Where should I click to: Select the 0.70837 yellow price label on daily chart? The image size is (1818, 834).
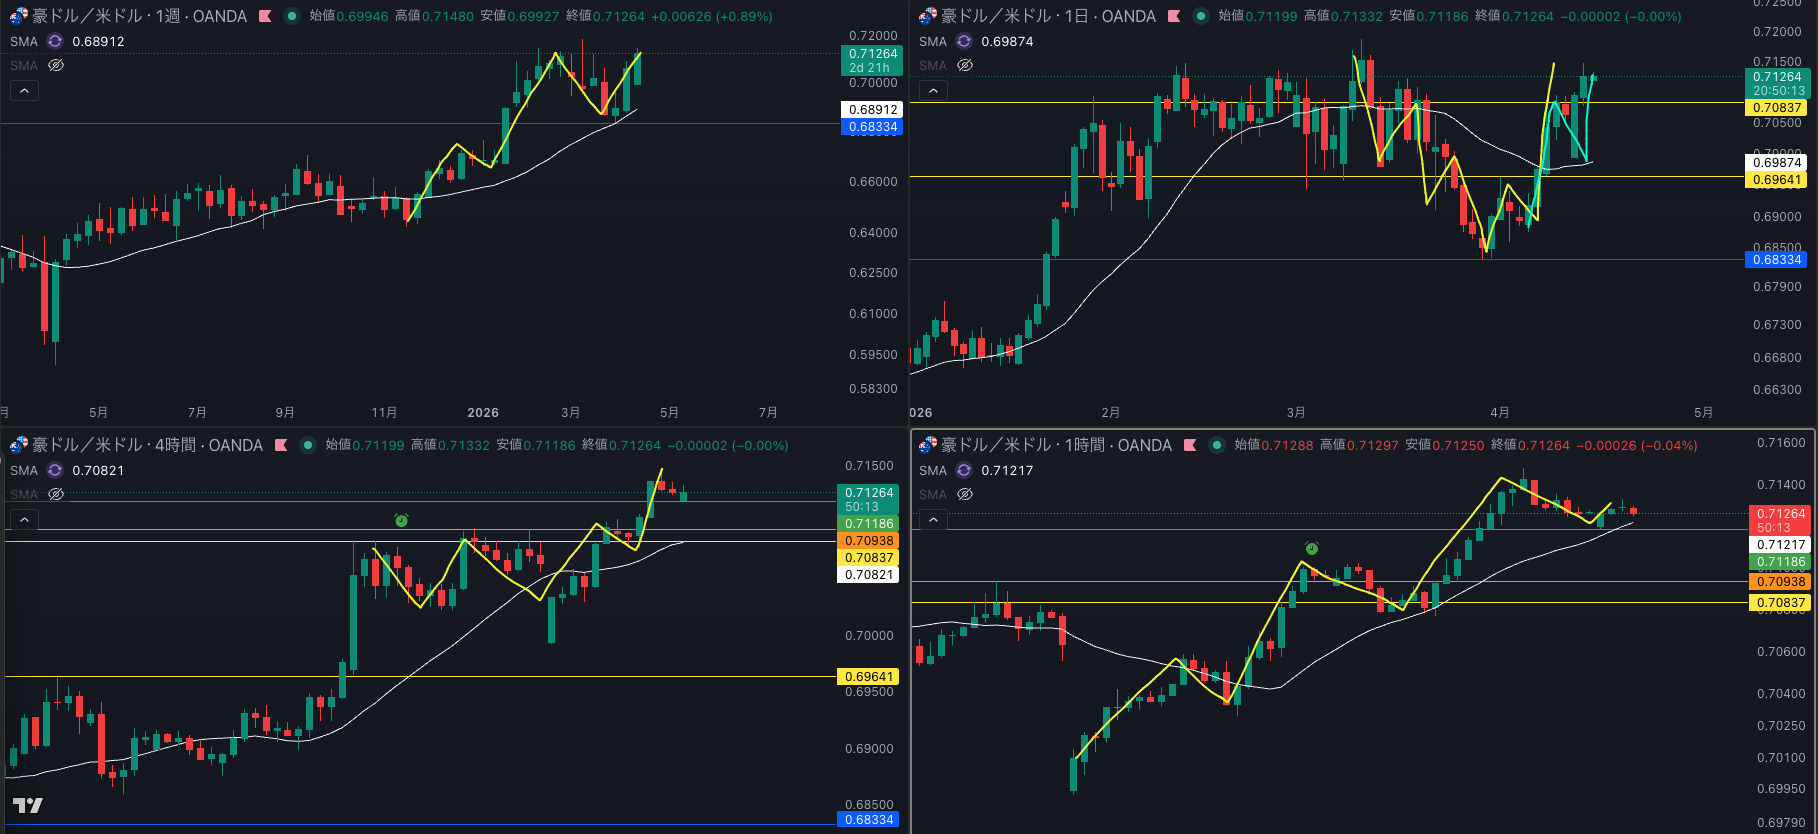[x=1777, y=107]
